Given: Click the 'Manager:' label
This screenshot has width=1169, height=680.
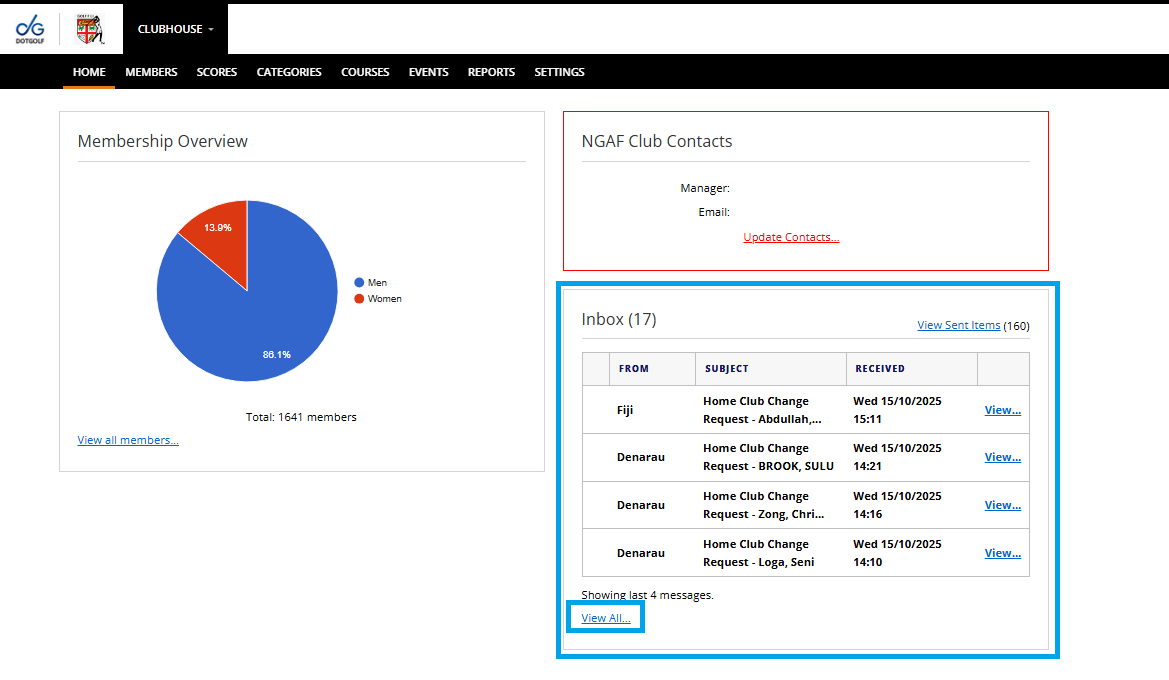Looking at the screenshot, I should (705, 189).
